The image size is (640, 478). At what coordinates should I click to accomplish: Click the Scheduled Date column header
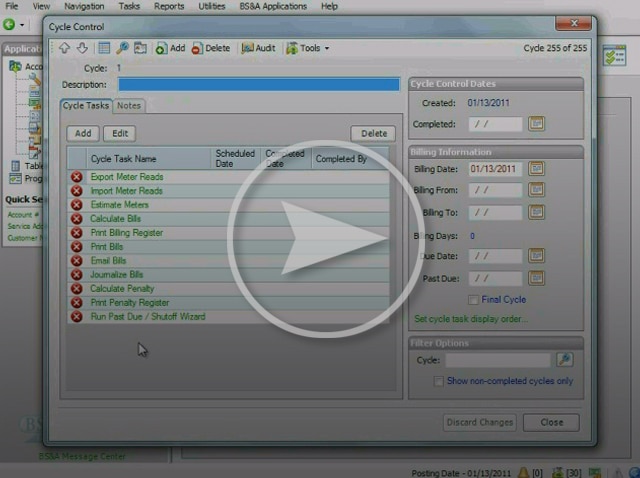pyautogui.click(x=235, y=159)
